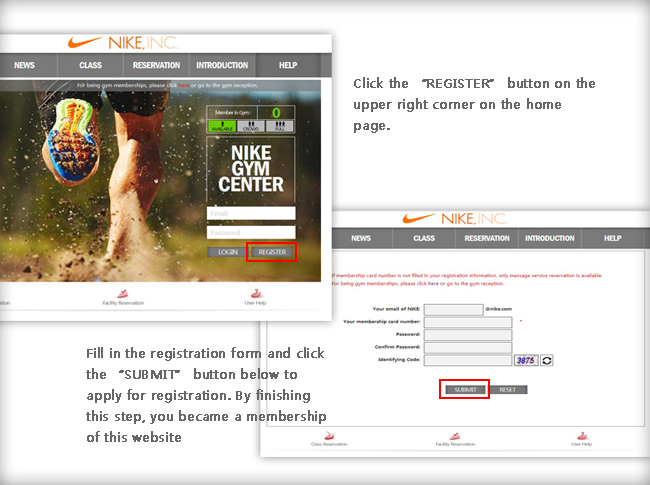
Task: Open RESERVATION menu on home page
Action: click(x=156, y=65)
